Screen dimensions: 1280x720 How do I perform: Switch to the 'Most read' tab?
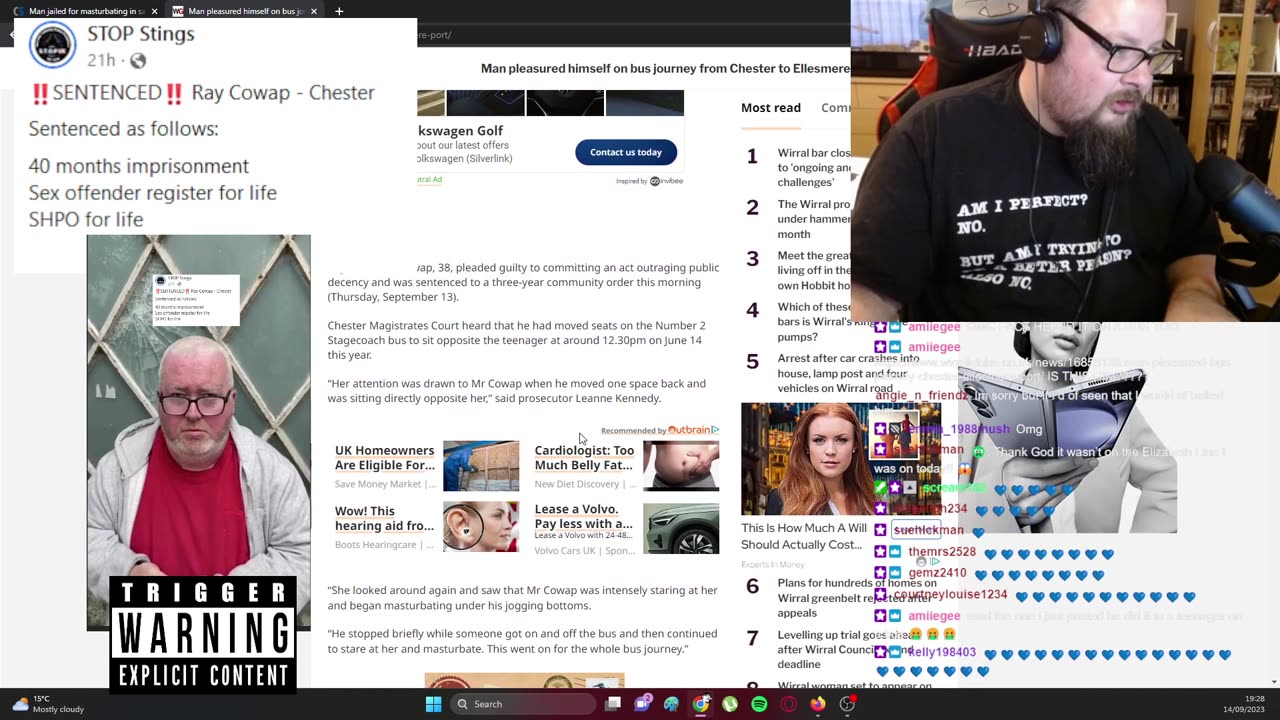(771, 108)
